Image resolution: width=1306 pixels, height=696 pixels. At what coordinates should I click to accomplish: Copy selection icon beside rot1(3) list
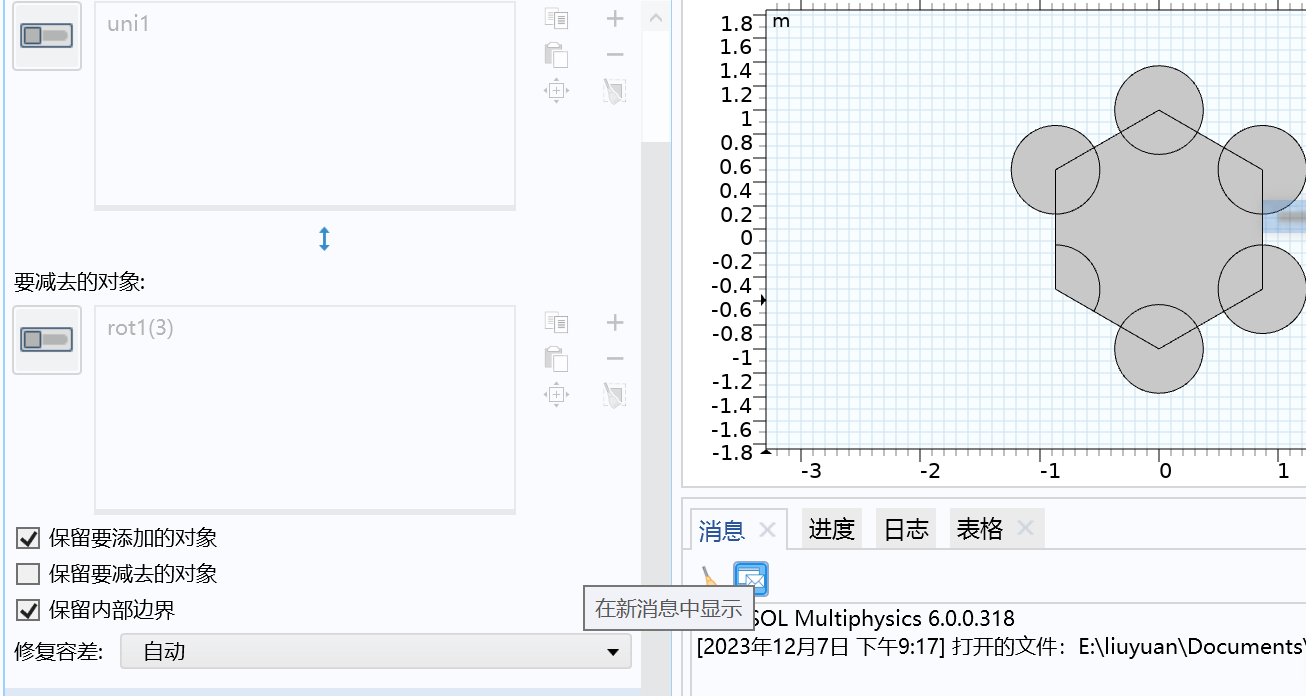[x=556, y=322]
